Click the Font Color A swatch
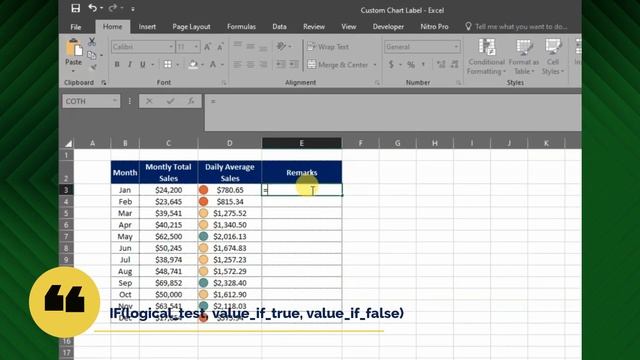 [x=213, y=64]
